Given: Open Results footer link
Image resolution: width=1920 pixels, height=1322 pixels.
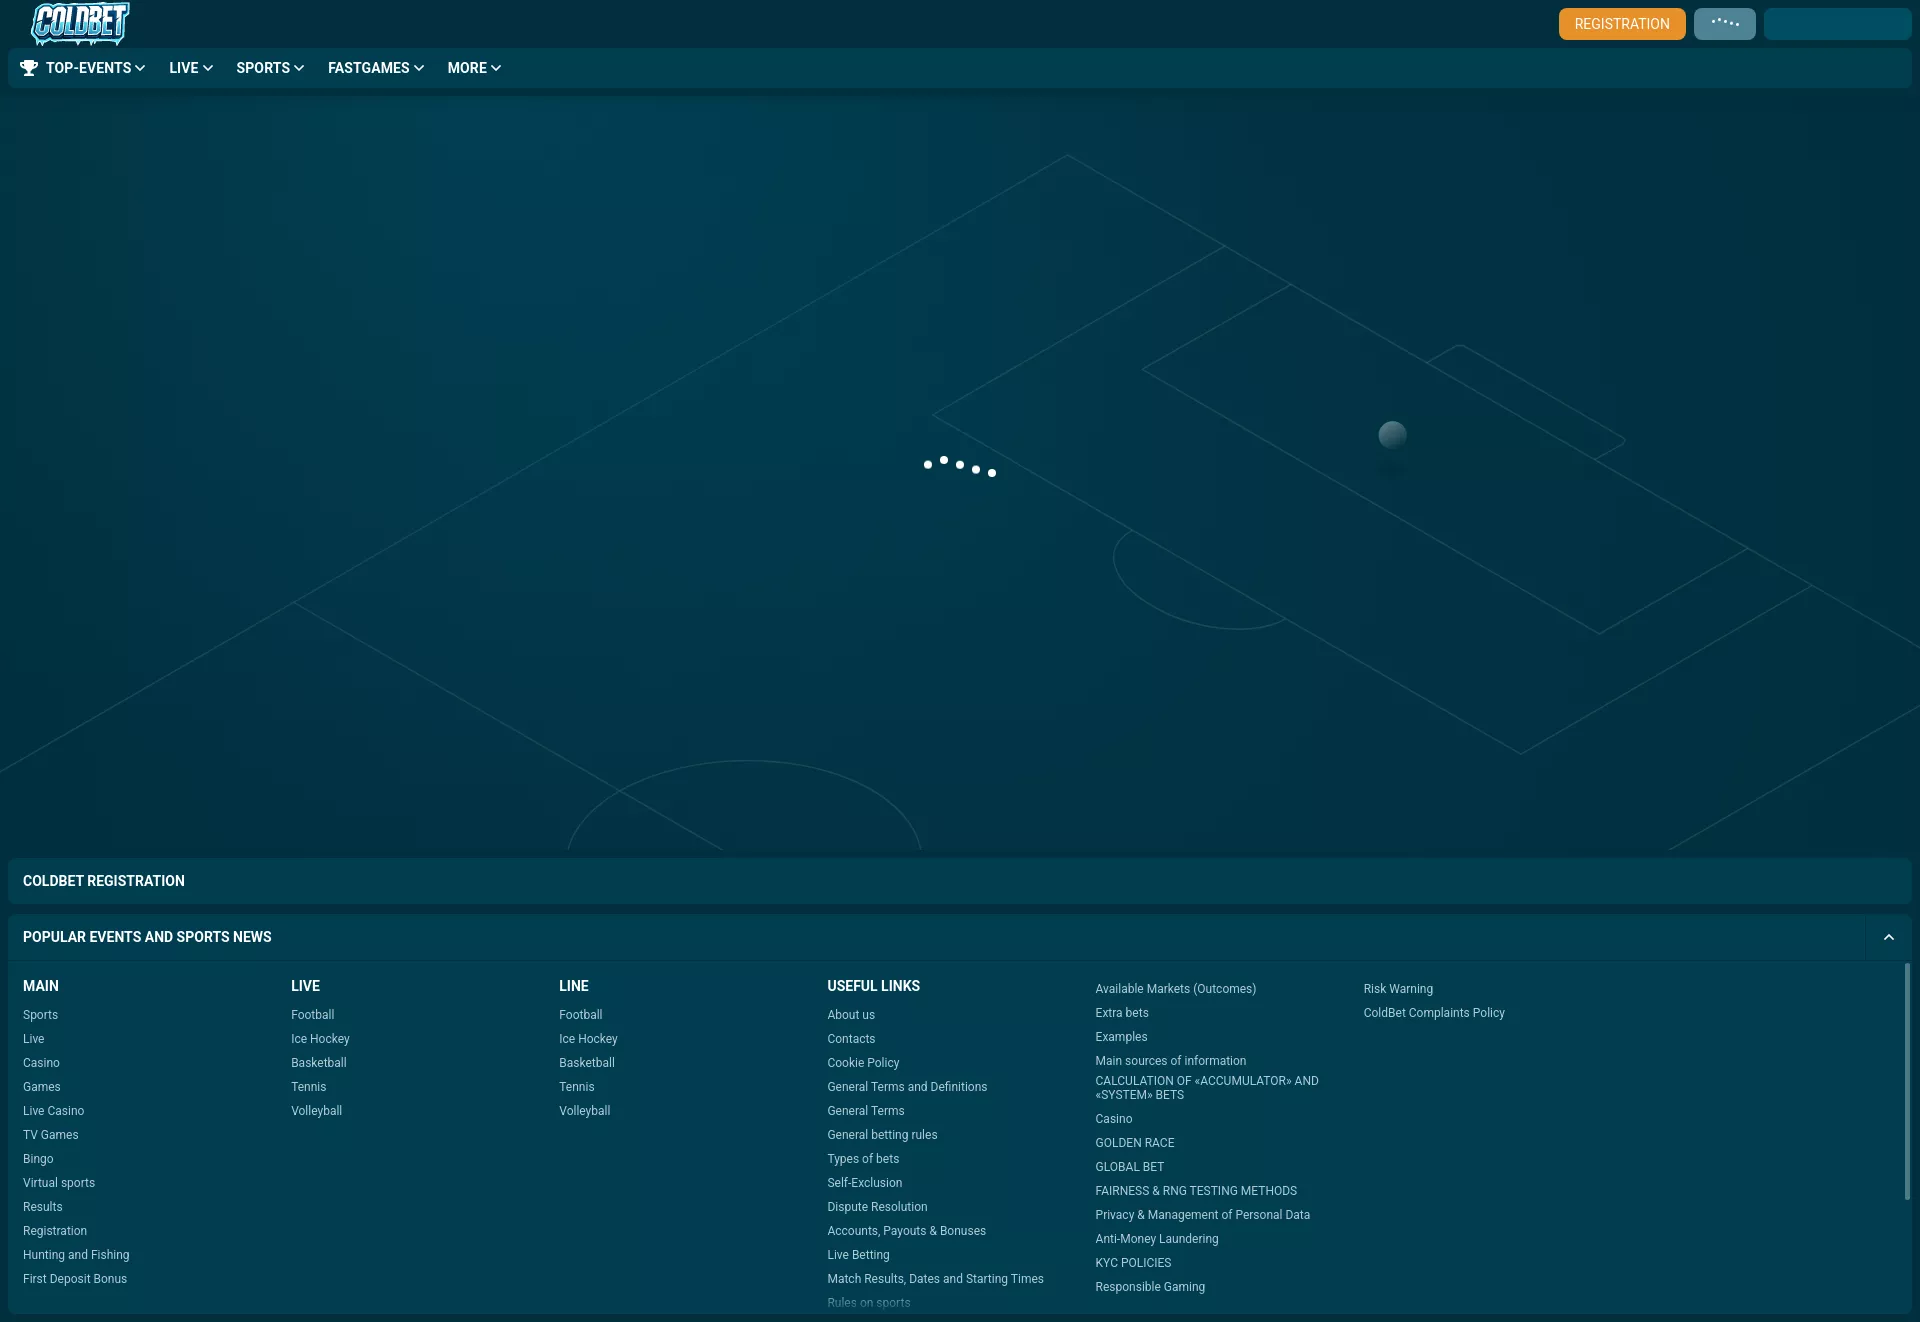Looking at the screenshot, I should click(x=43, y=1207).
